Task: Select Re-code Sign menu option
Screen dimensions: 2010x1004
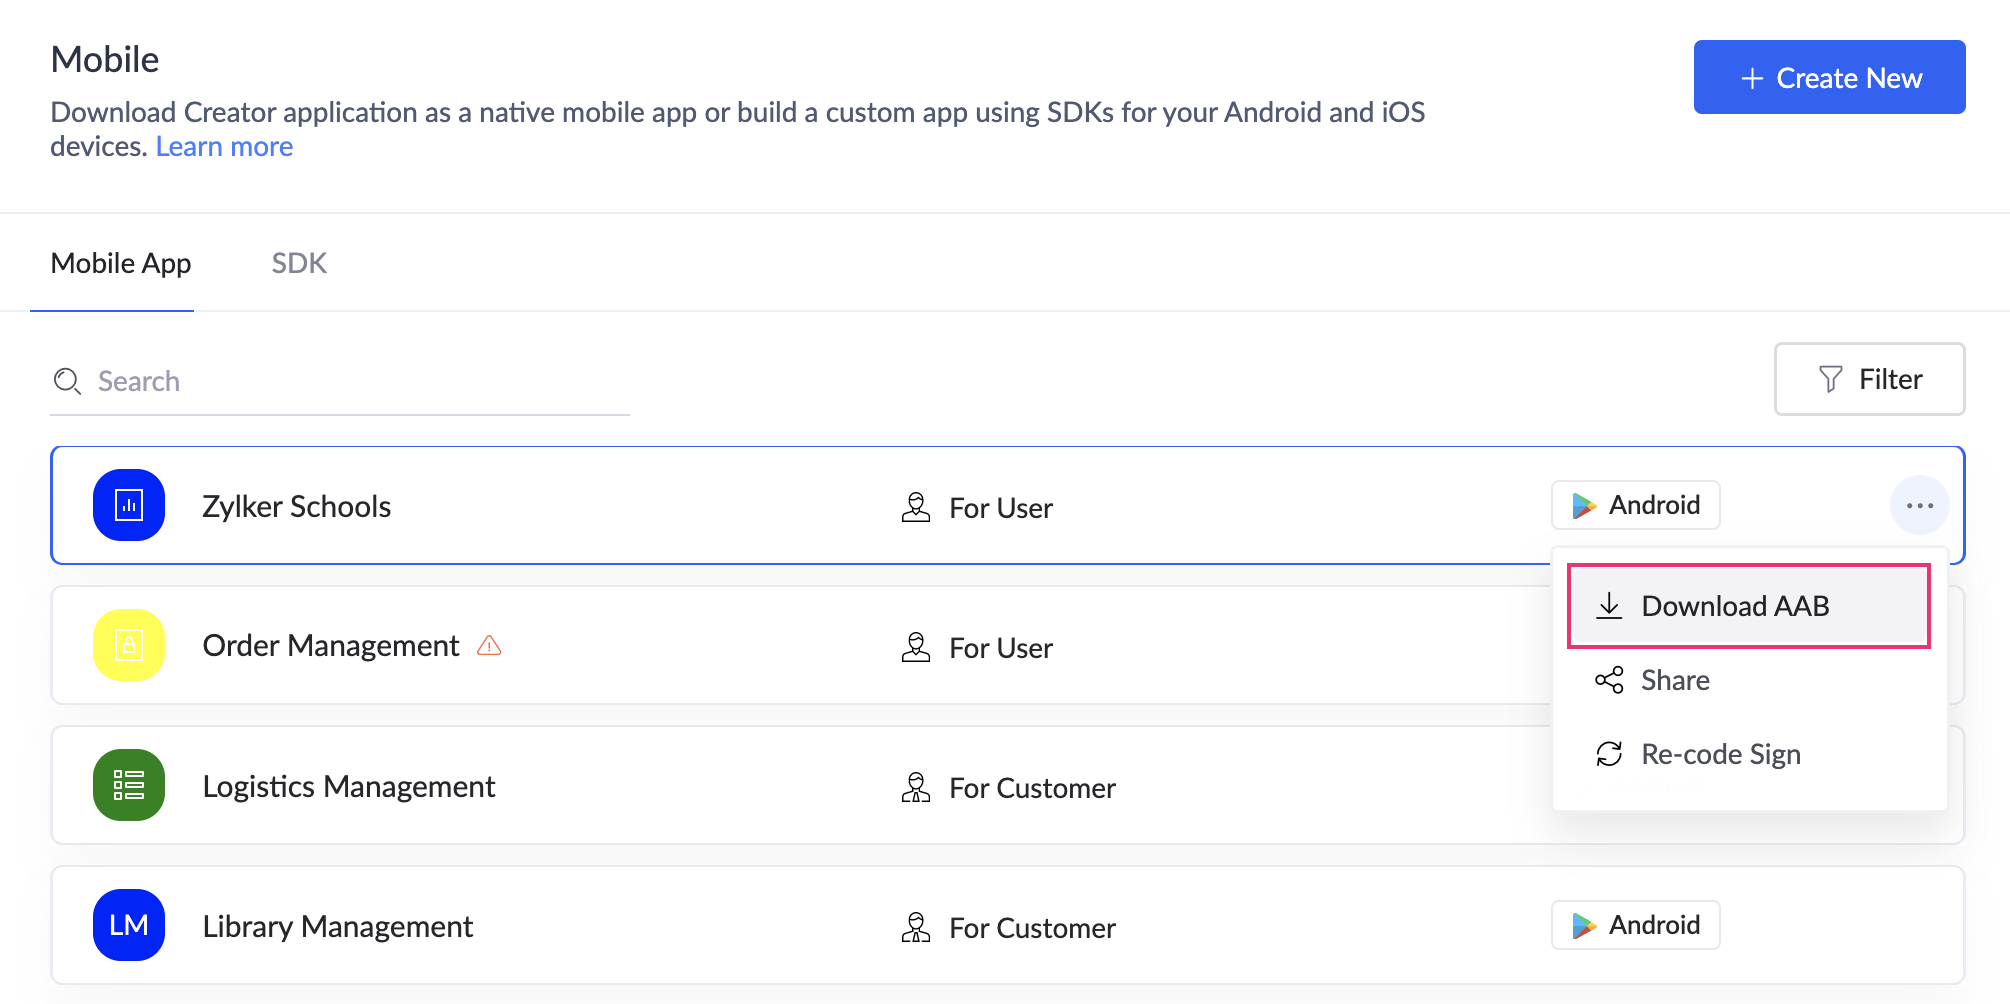Action: tap(1720, 754)
